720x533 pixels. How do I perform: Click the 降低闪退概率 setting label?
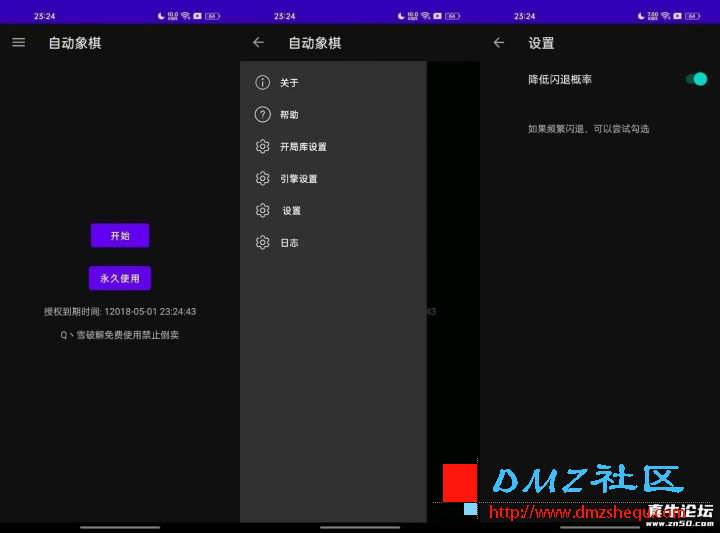pos(560,79)
